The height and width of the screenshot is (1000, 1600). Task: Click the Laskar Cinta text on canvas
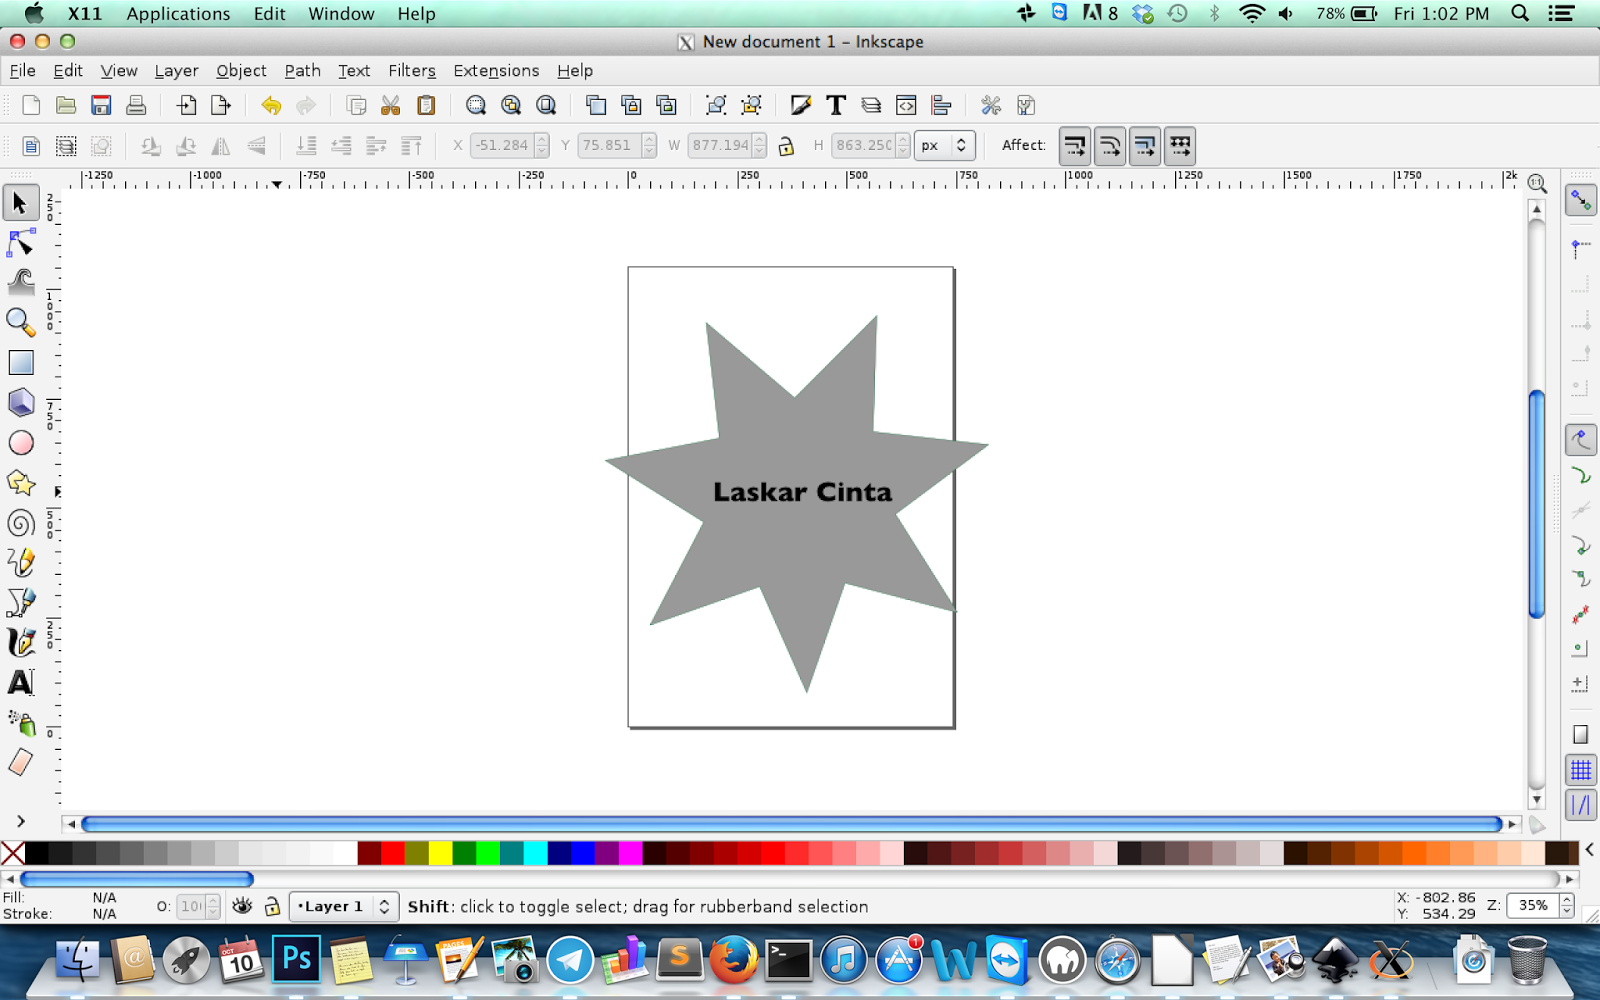(x=802, y=492)
